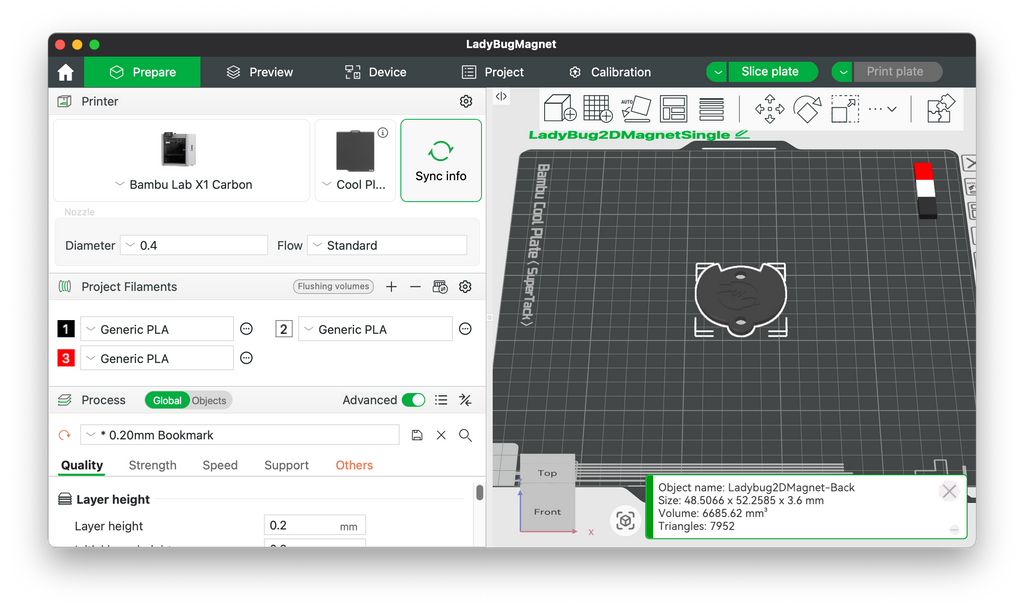
Task: Open filament 2 Generic PLA dropdown
Action: pos(376,329)
